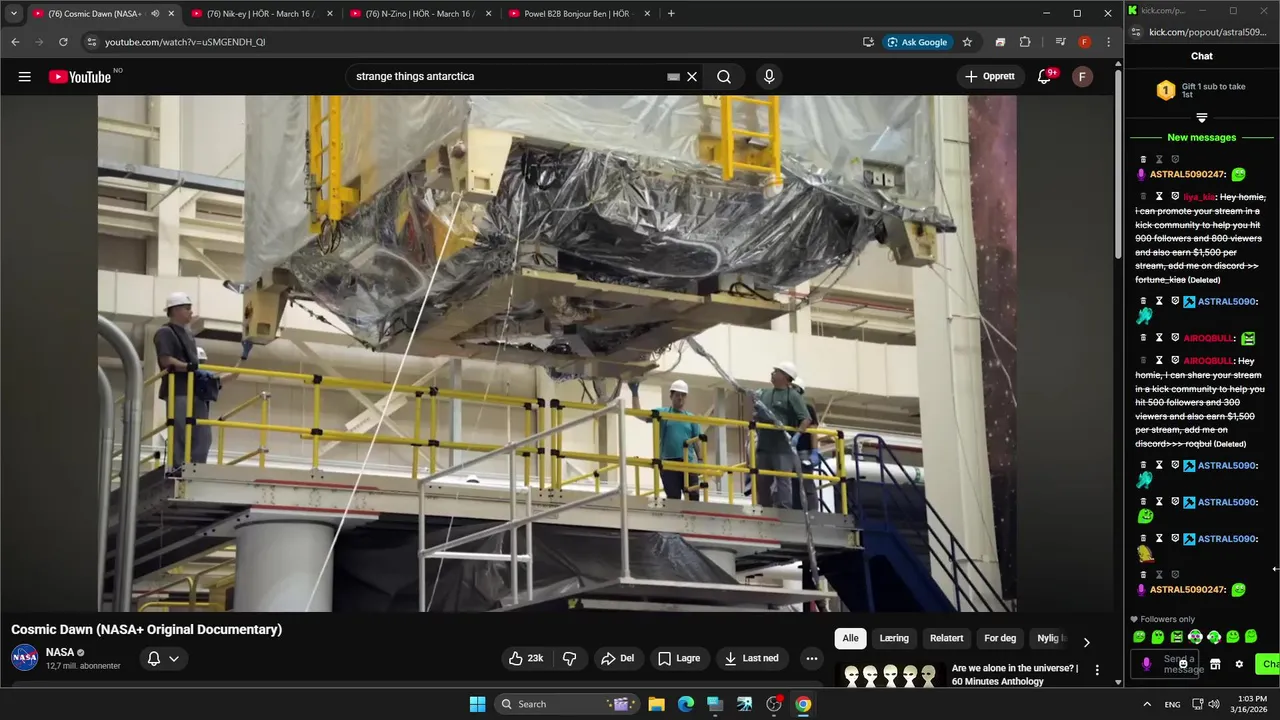Share the video with the Del button

[x=617, y=658]
